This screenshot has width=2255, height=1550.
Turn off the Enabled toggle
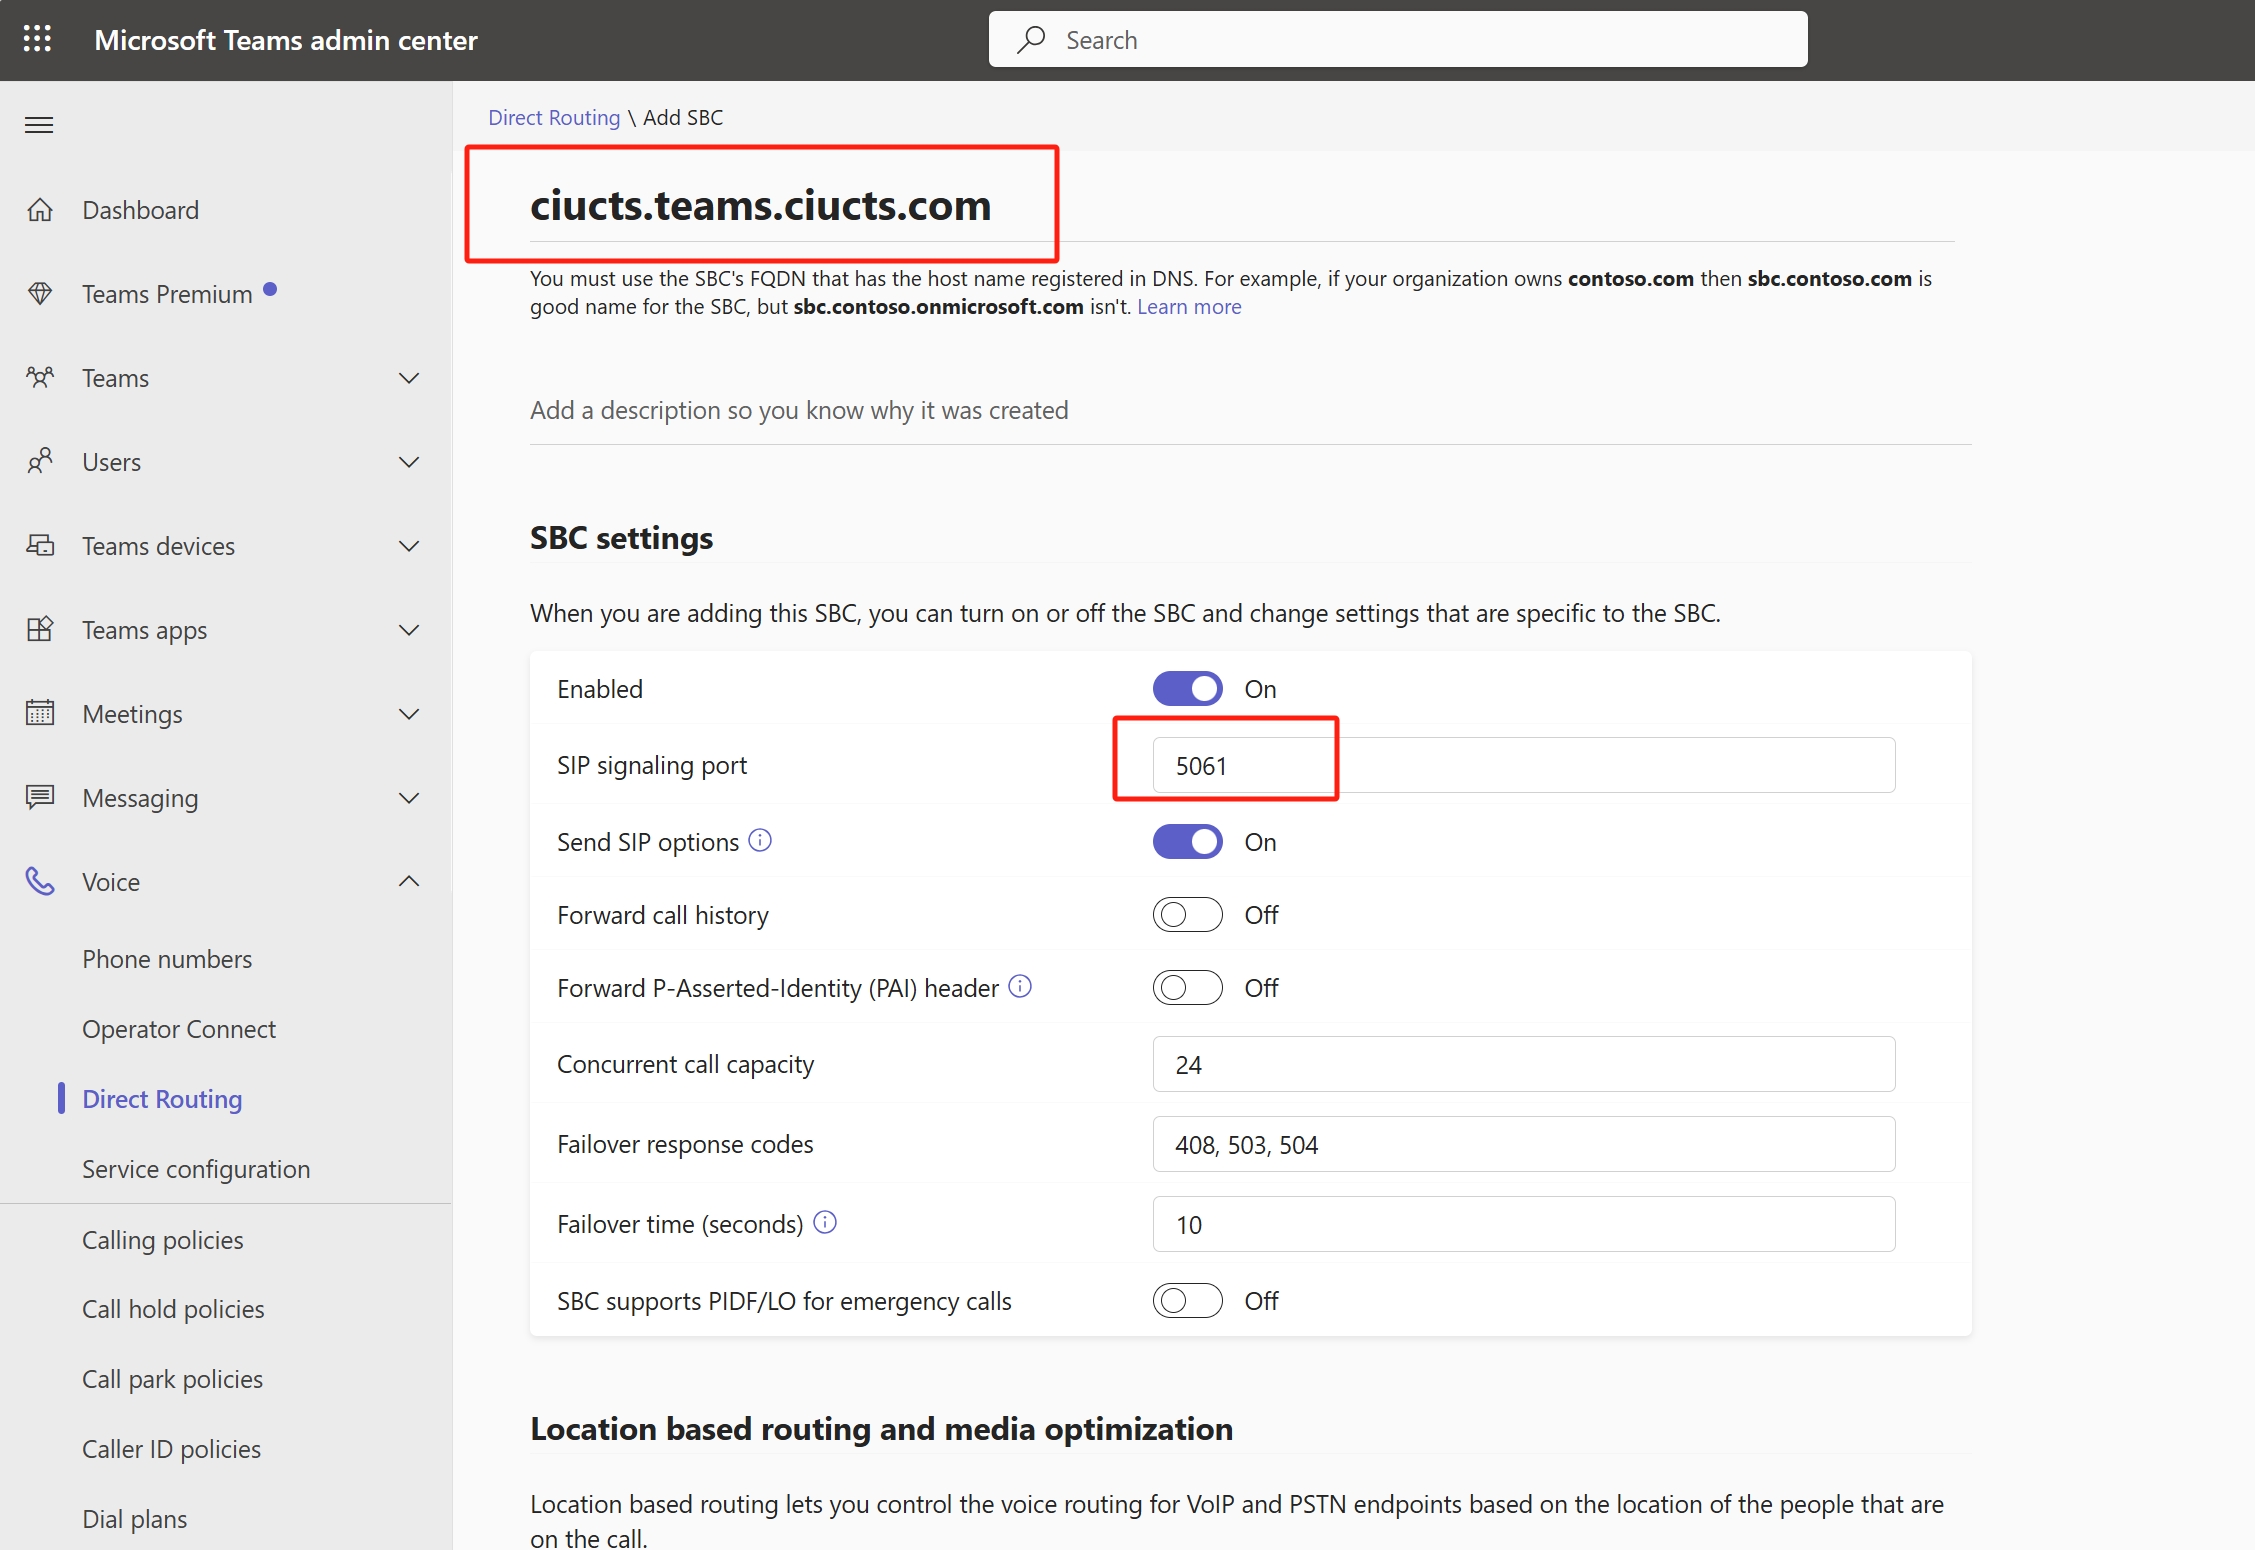[x=1187, y=689]
